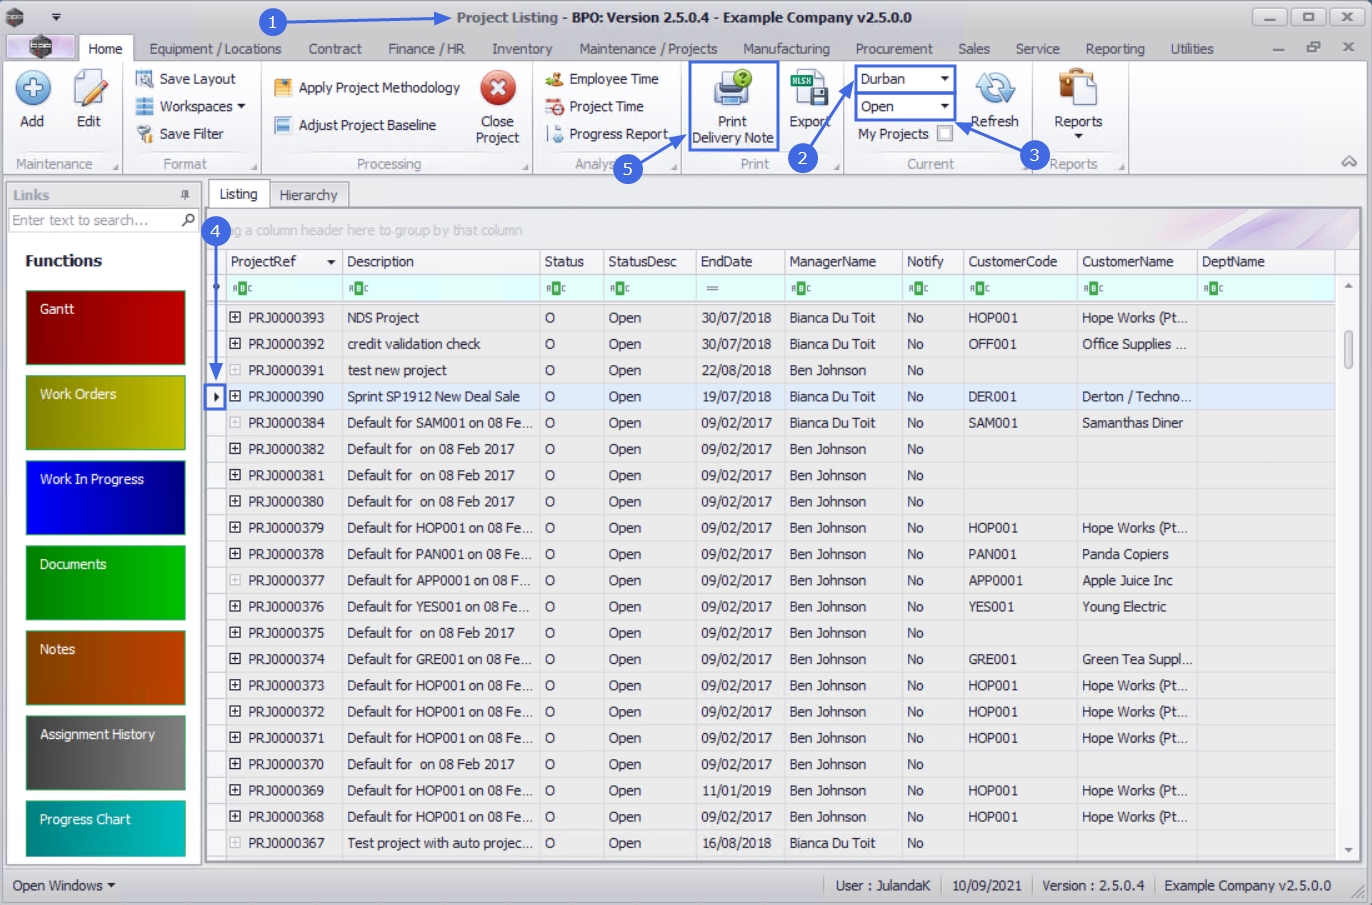
Task: Pin the Links panel
Action: click(185, 195)
